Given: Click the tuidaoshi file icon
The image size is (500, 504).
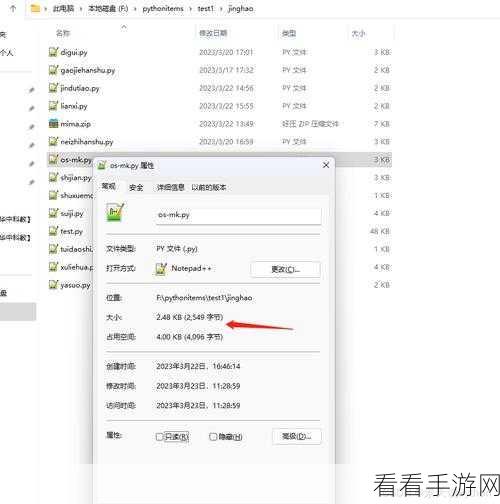Looking at the screenshot, I should 53,249.
